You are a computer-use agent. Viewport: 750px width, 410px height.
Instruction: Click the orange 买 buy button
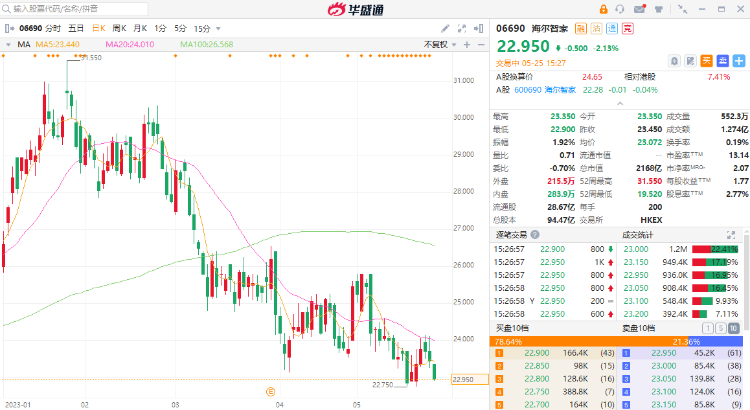(x=706, y=61)
